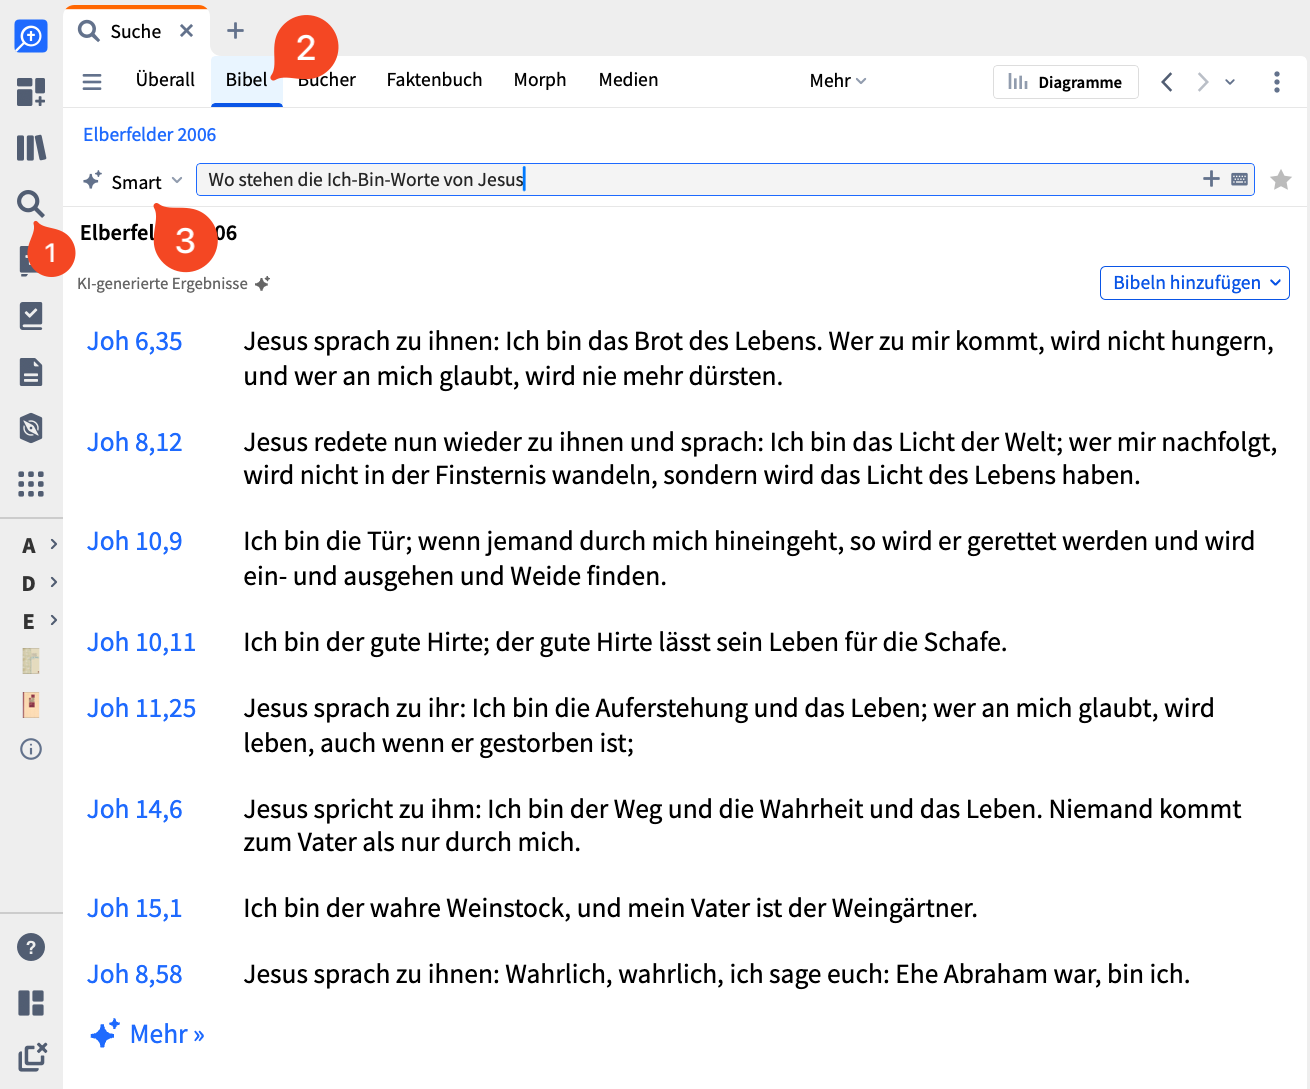The width and height of the screenshot is (1310, 1089).
Task: Load more results via Mehr »
Action: 148,1034
